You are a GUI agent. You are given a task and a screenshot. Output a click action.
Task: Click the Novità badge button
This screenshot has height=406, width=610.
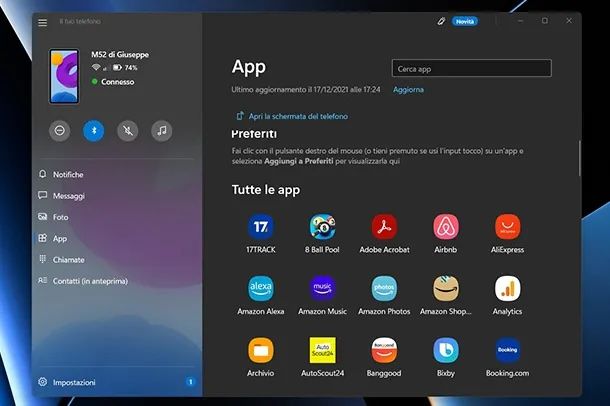pos(465,21)
